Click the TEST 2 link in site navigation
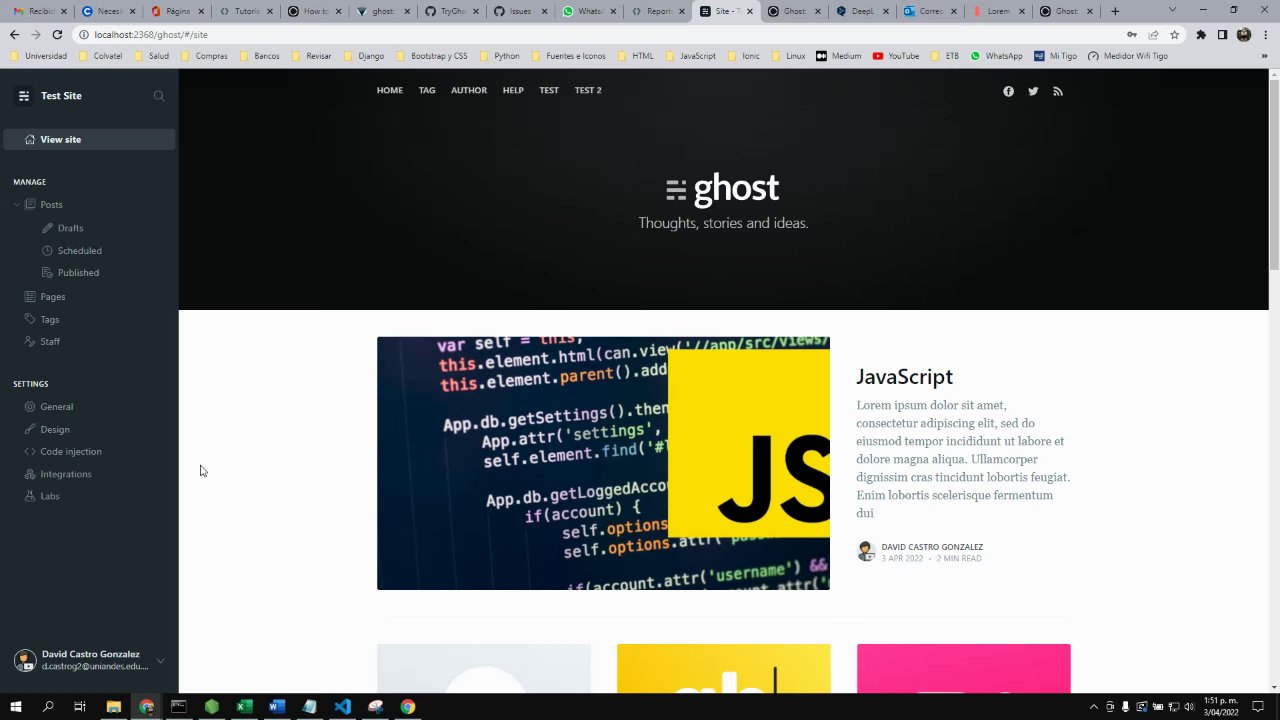This screenshot has width=1280, height=720. tap(588, 91)
